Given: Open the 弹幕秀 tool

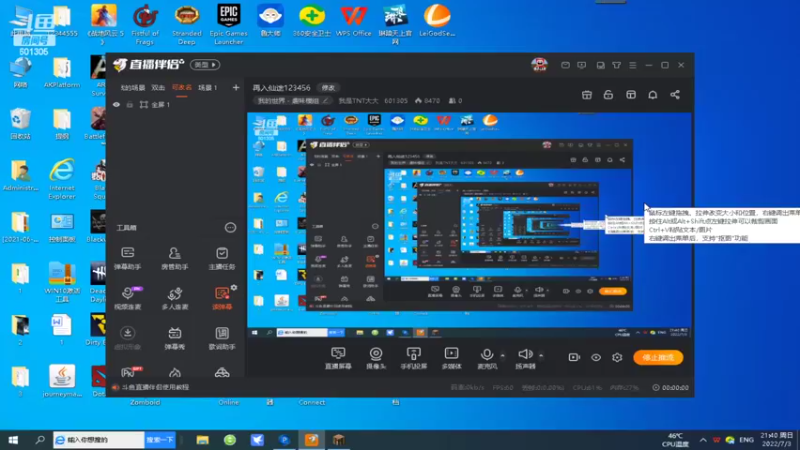Looking at the screenshot, I should click(x=174, y=338).
